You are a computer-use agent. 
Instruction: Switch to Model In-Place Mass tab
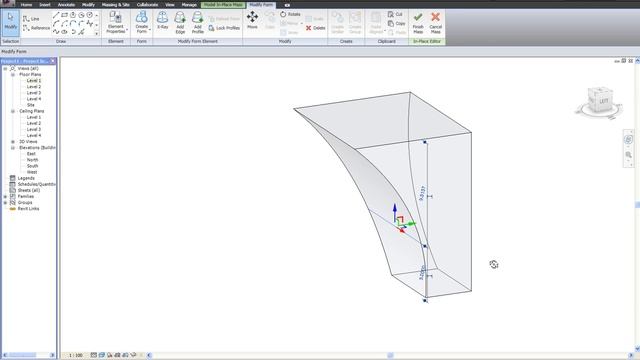tap(223, 4)
